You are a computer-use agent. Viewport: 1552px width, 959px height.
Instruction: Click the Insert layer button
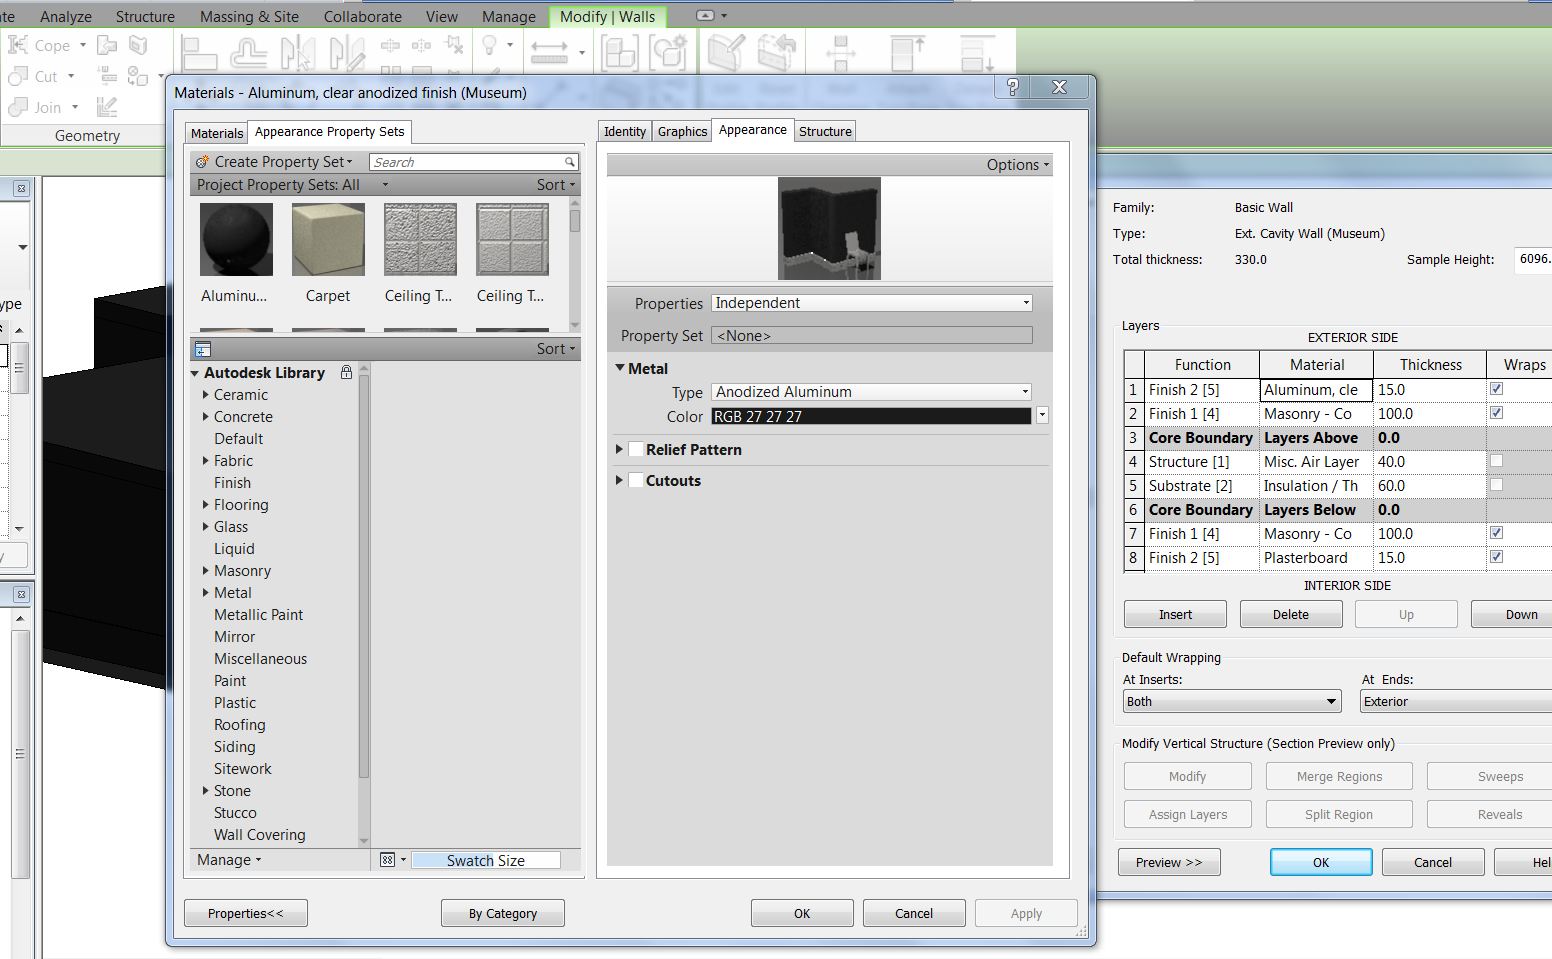(1175, 614)
